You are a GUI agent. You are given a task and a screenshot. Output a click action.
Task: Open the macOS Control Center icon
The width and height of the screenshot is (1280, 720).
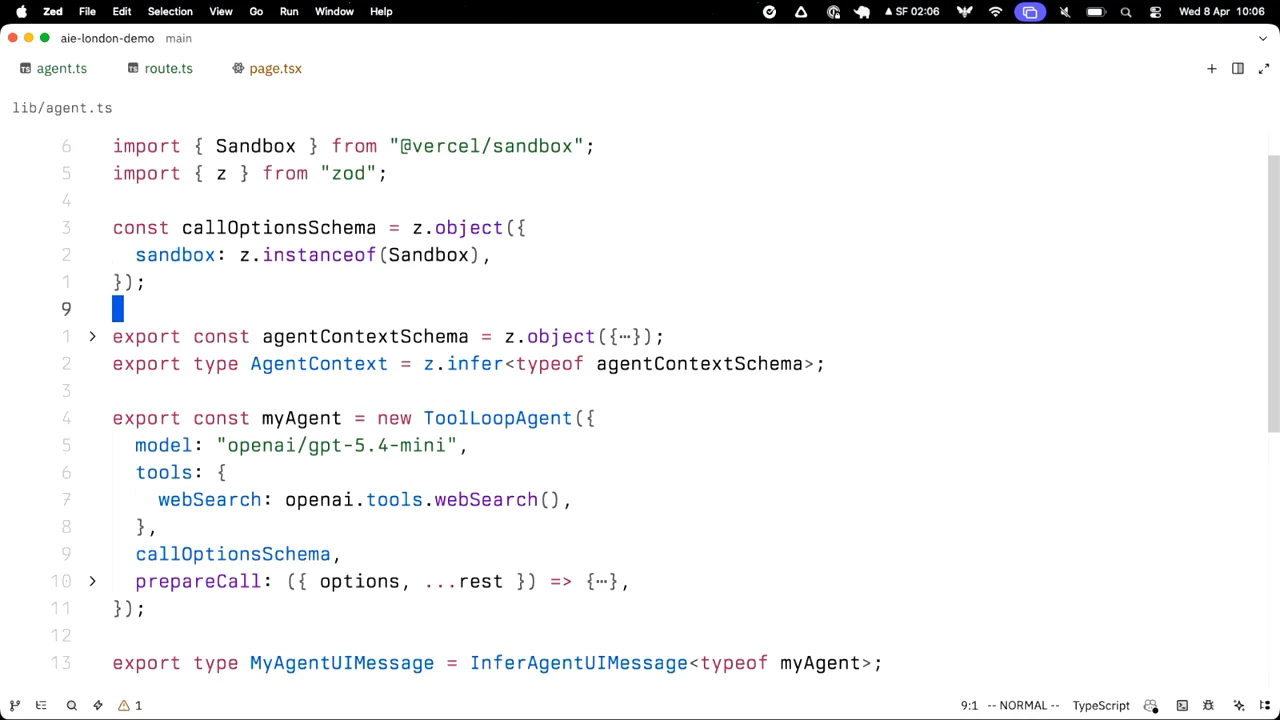(x=1156, y=11)
